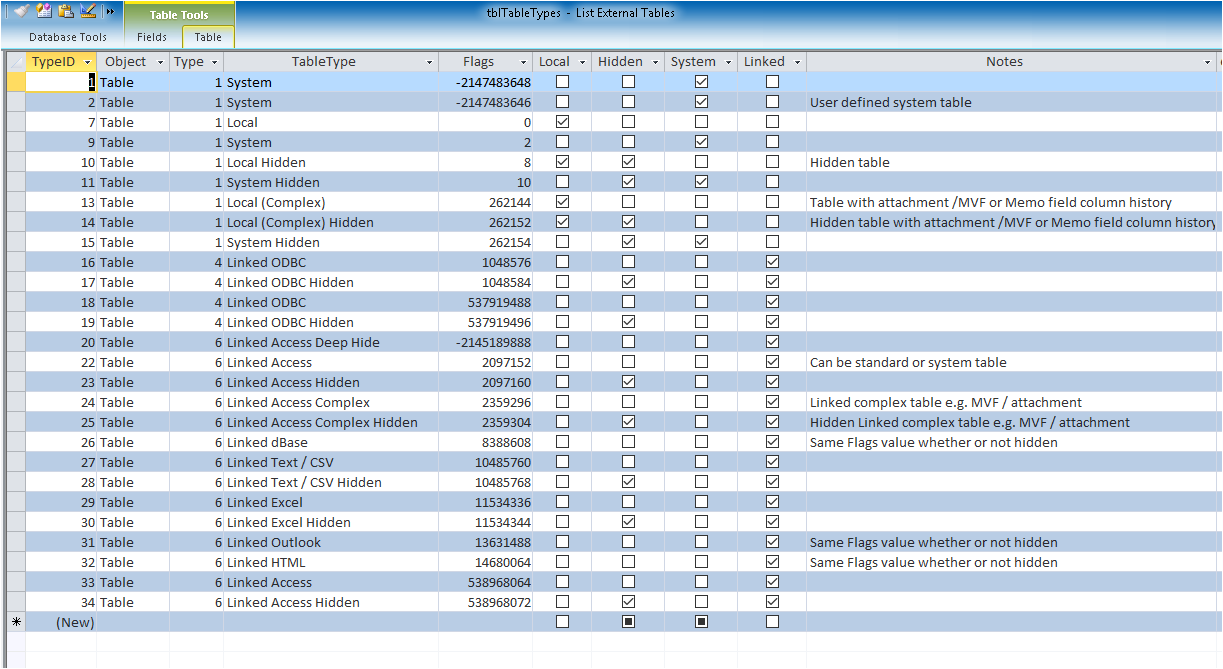Click the Object cell in the TypeID 34 row

pyautogui.click(x=133, y=602)
